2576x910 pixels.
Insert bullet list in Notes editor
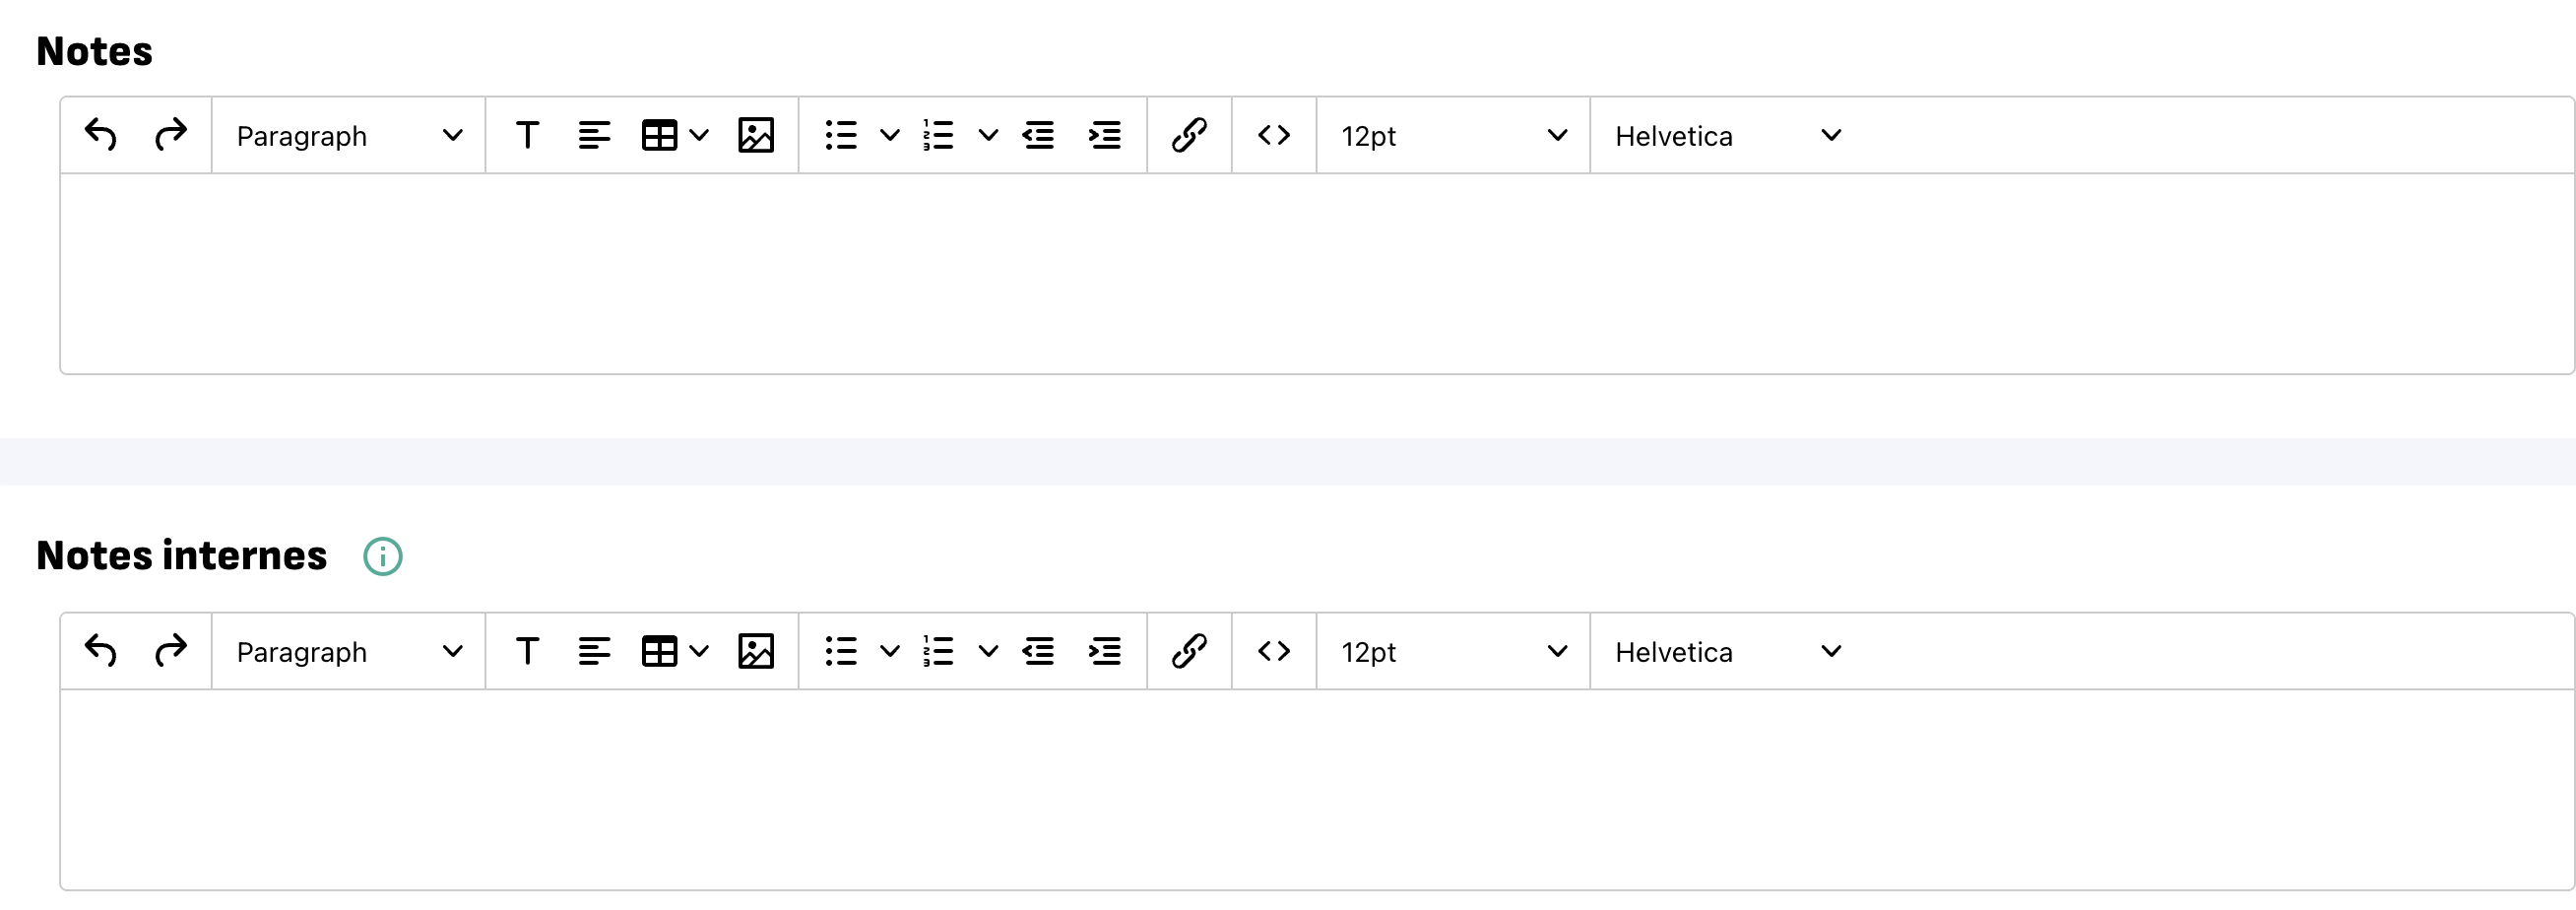pyautogui.click(x=841, y=135)
